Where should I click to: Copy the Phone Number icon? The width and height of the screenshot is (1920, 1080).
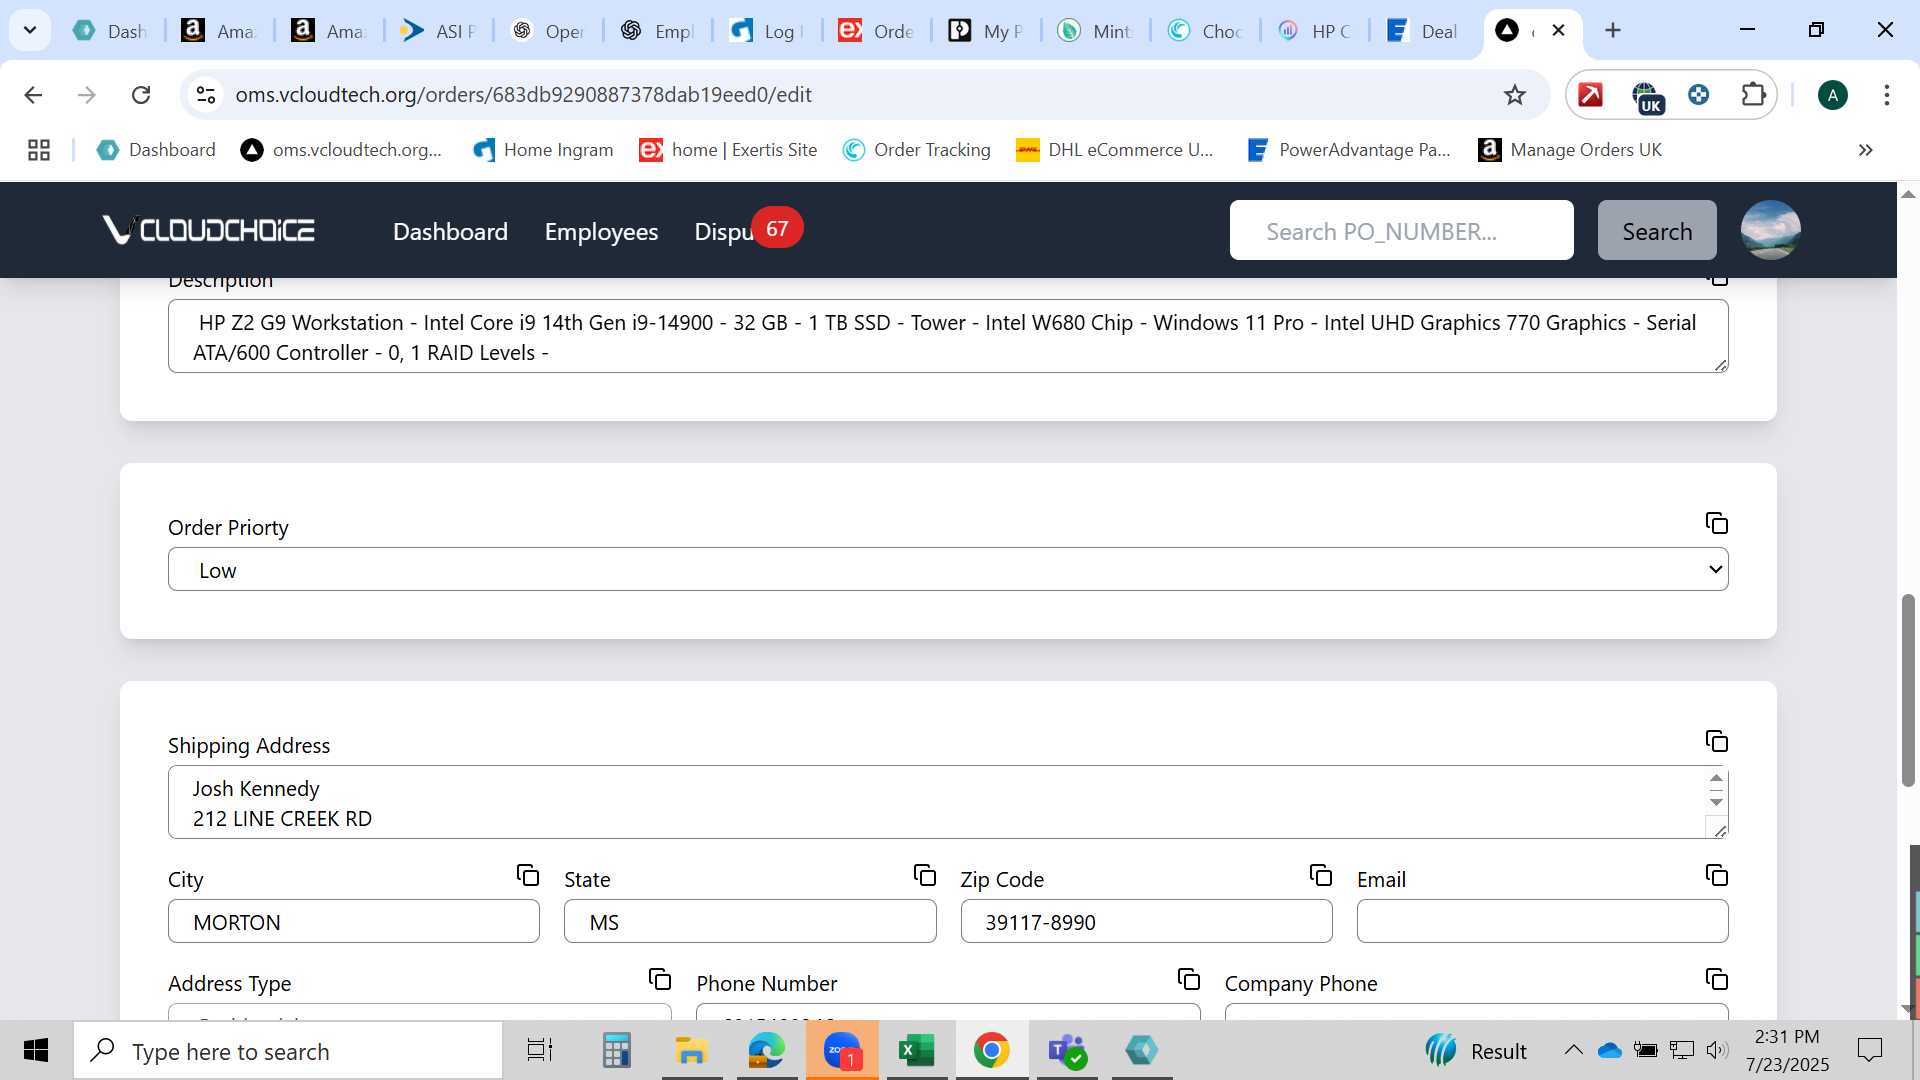pyautogui.click(x=1189, y=979)
